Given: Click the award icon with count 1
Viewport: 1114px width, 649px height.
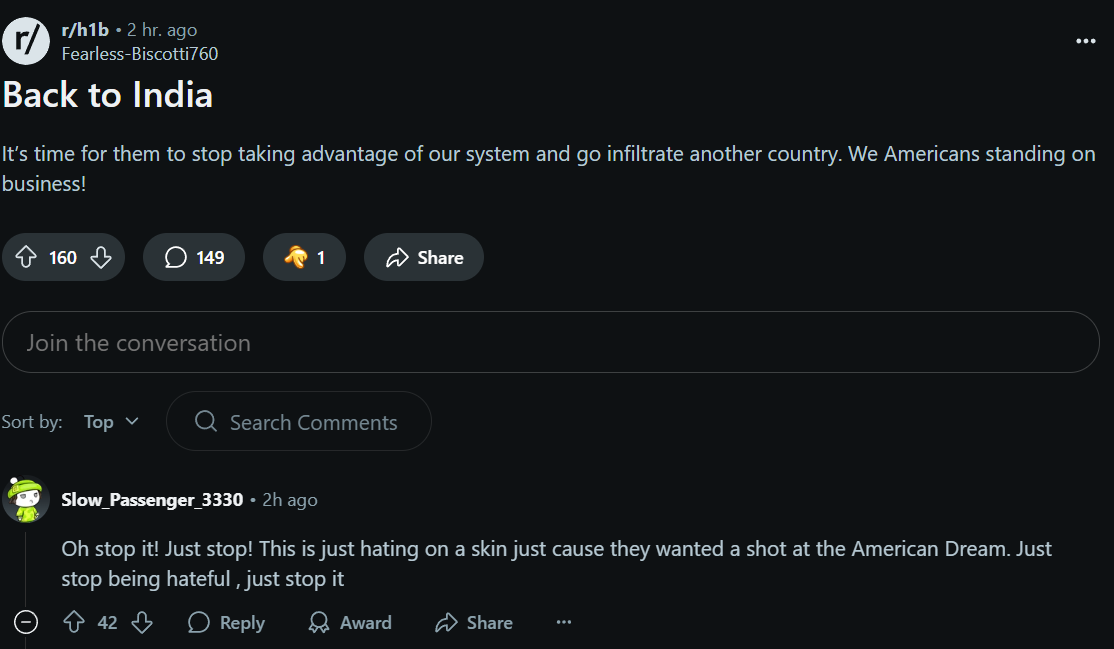Looking at the screenshot, I should pyautogui.click(x=304, y=258).
